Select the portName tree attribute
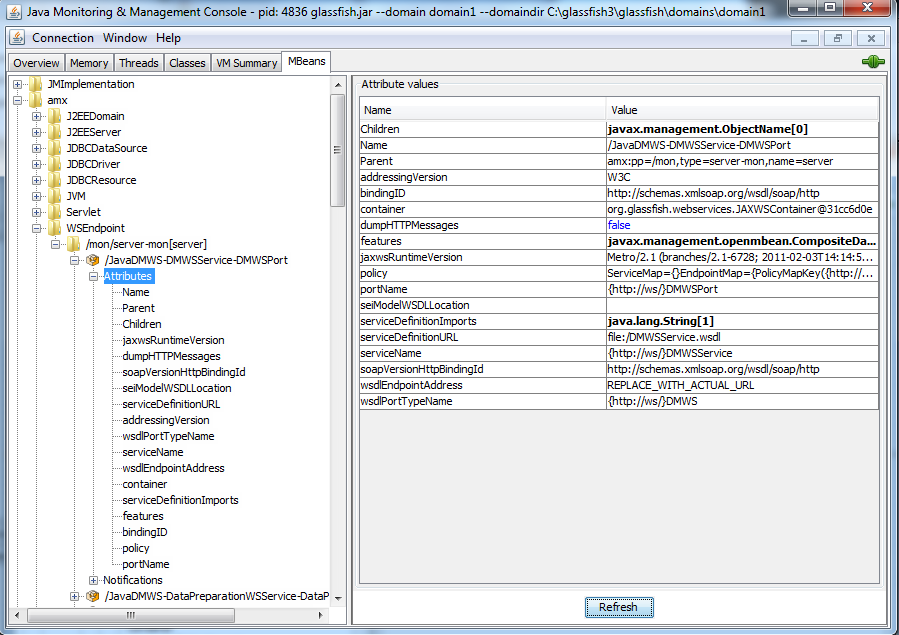 [x=146, y=565]
